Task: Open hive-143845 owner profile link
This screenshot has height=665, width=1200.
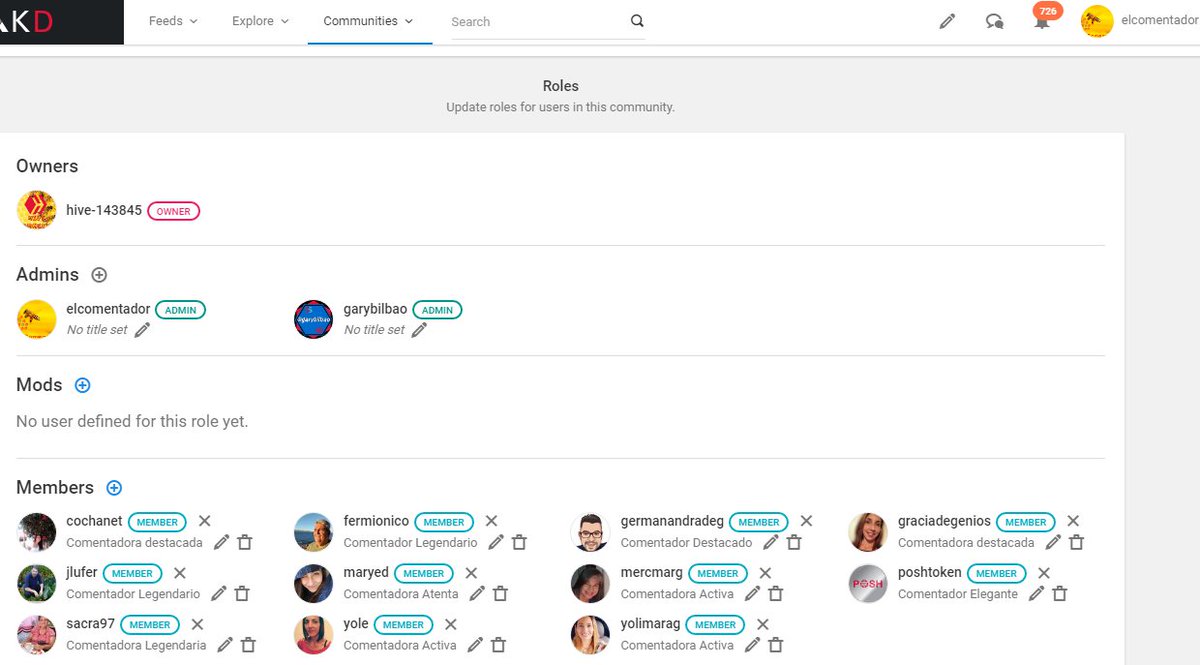Action: (104, 210)
